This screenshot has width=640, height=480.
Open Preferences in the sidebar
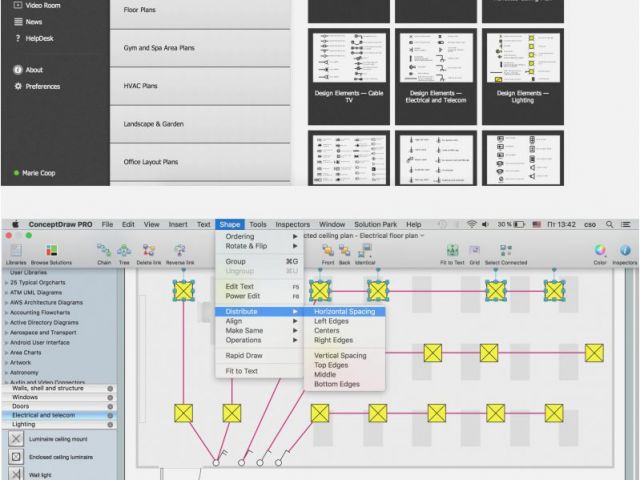coord(42,87)
